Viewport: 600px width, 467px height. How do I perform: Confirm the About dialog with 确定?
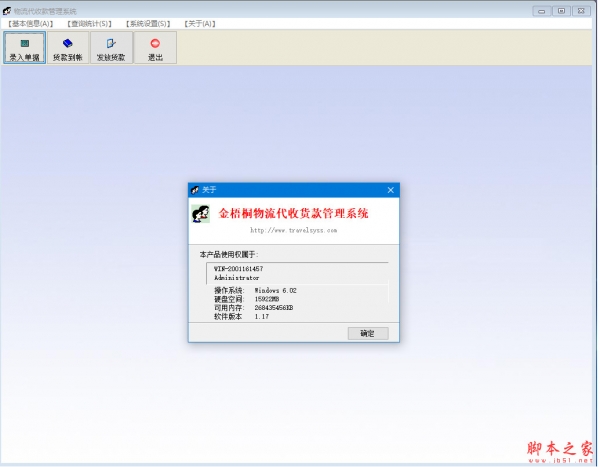[x=368, y=333]
